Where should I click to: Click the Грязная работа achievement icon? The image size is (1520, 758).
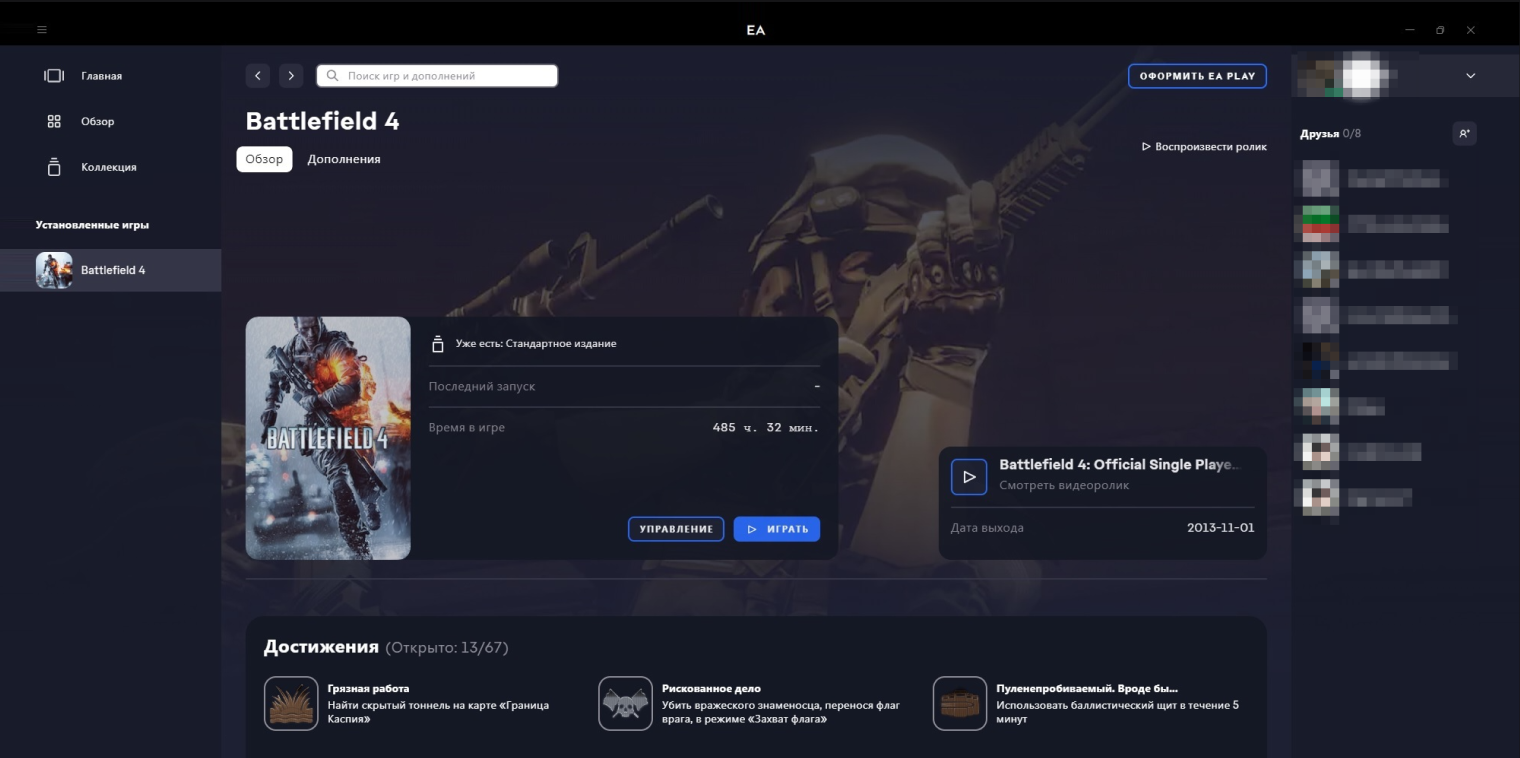tap(291, 703)
